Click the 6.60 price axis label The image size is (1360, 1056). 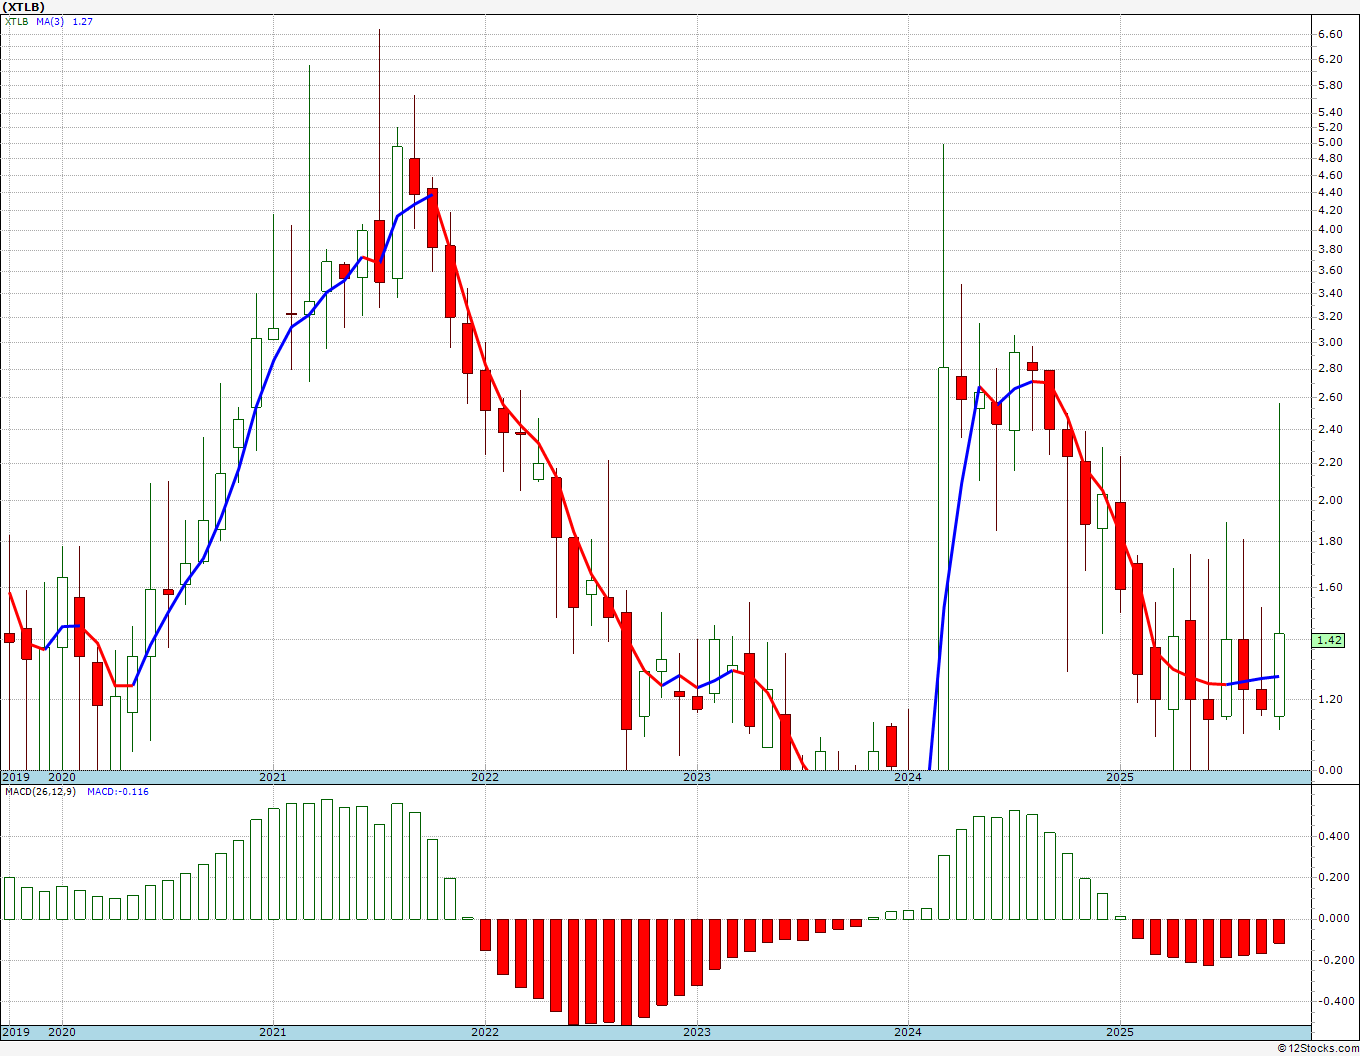(x=1330, y=34)
